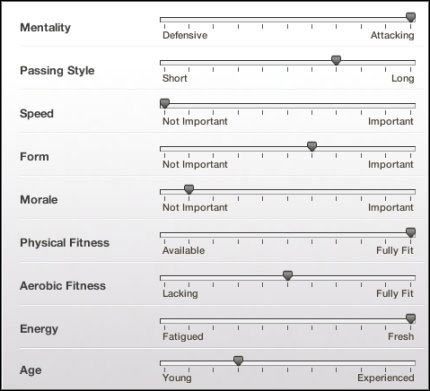
Task: Click the Morale slider handle
Action: point(189,189)
